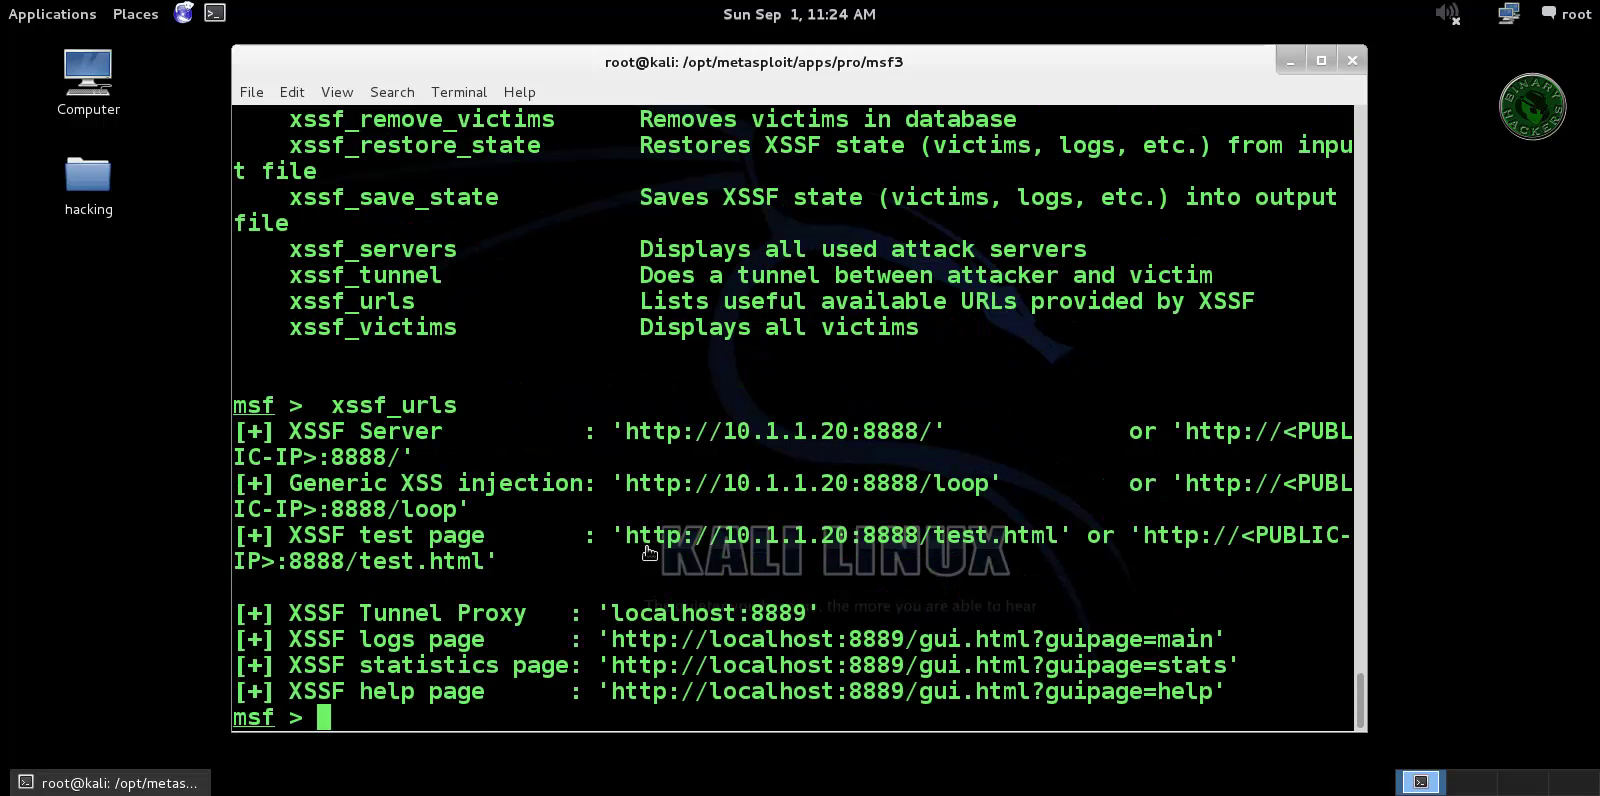Click the xssf_save_state command name
This screenshot has width=1600, height=796.
394,198
